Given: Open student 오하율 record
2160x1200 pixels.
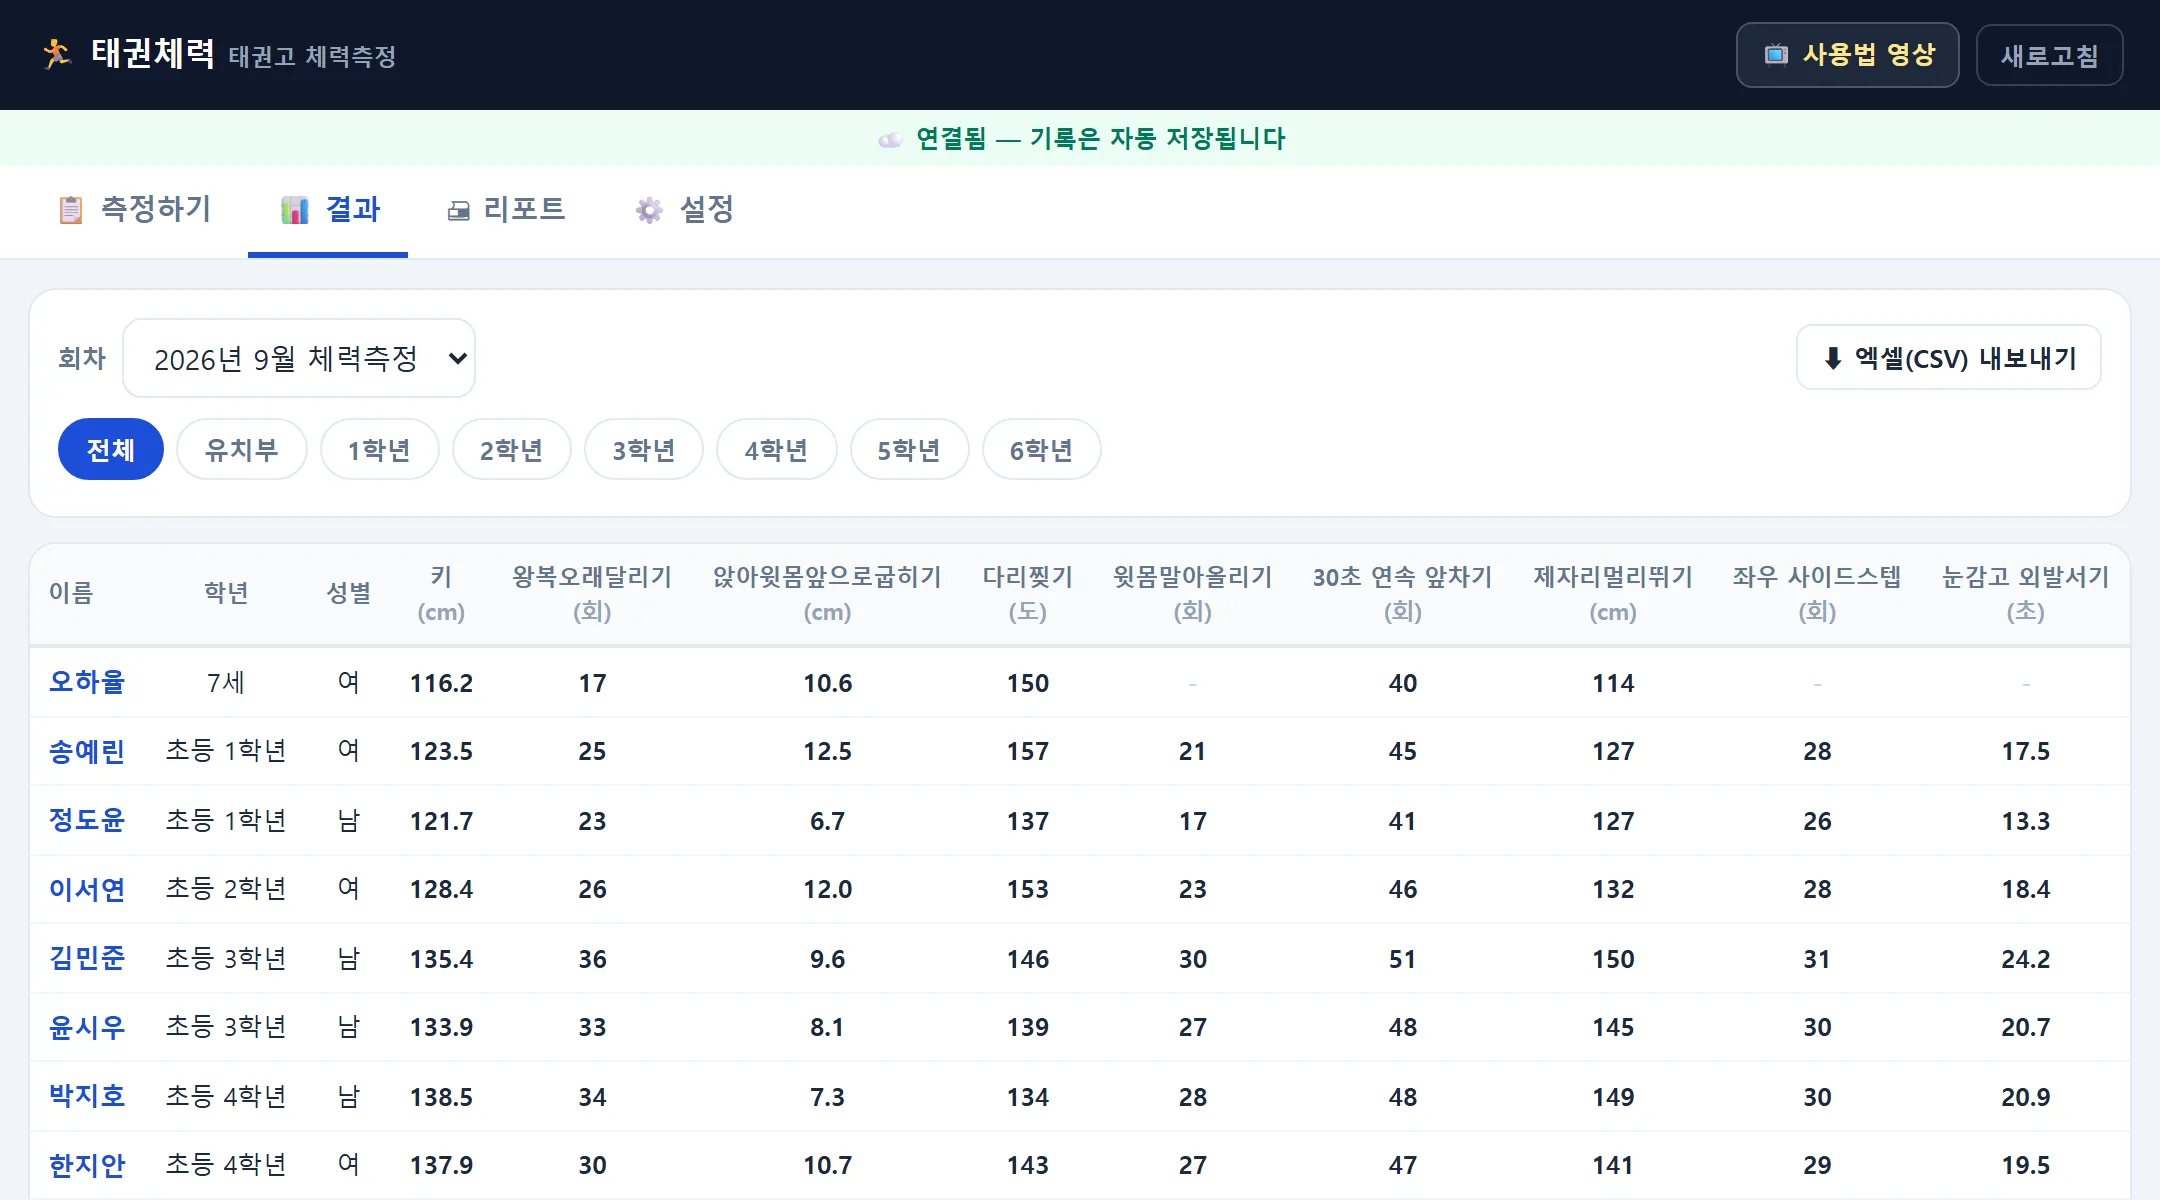Looking at the screenshot, I should [87, 682].
